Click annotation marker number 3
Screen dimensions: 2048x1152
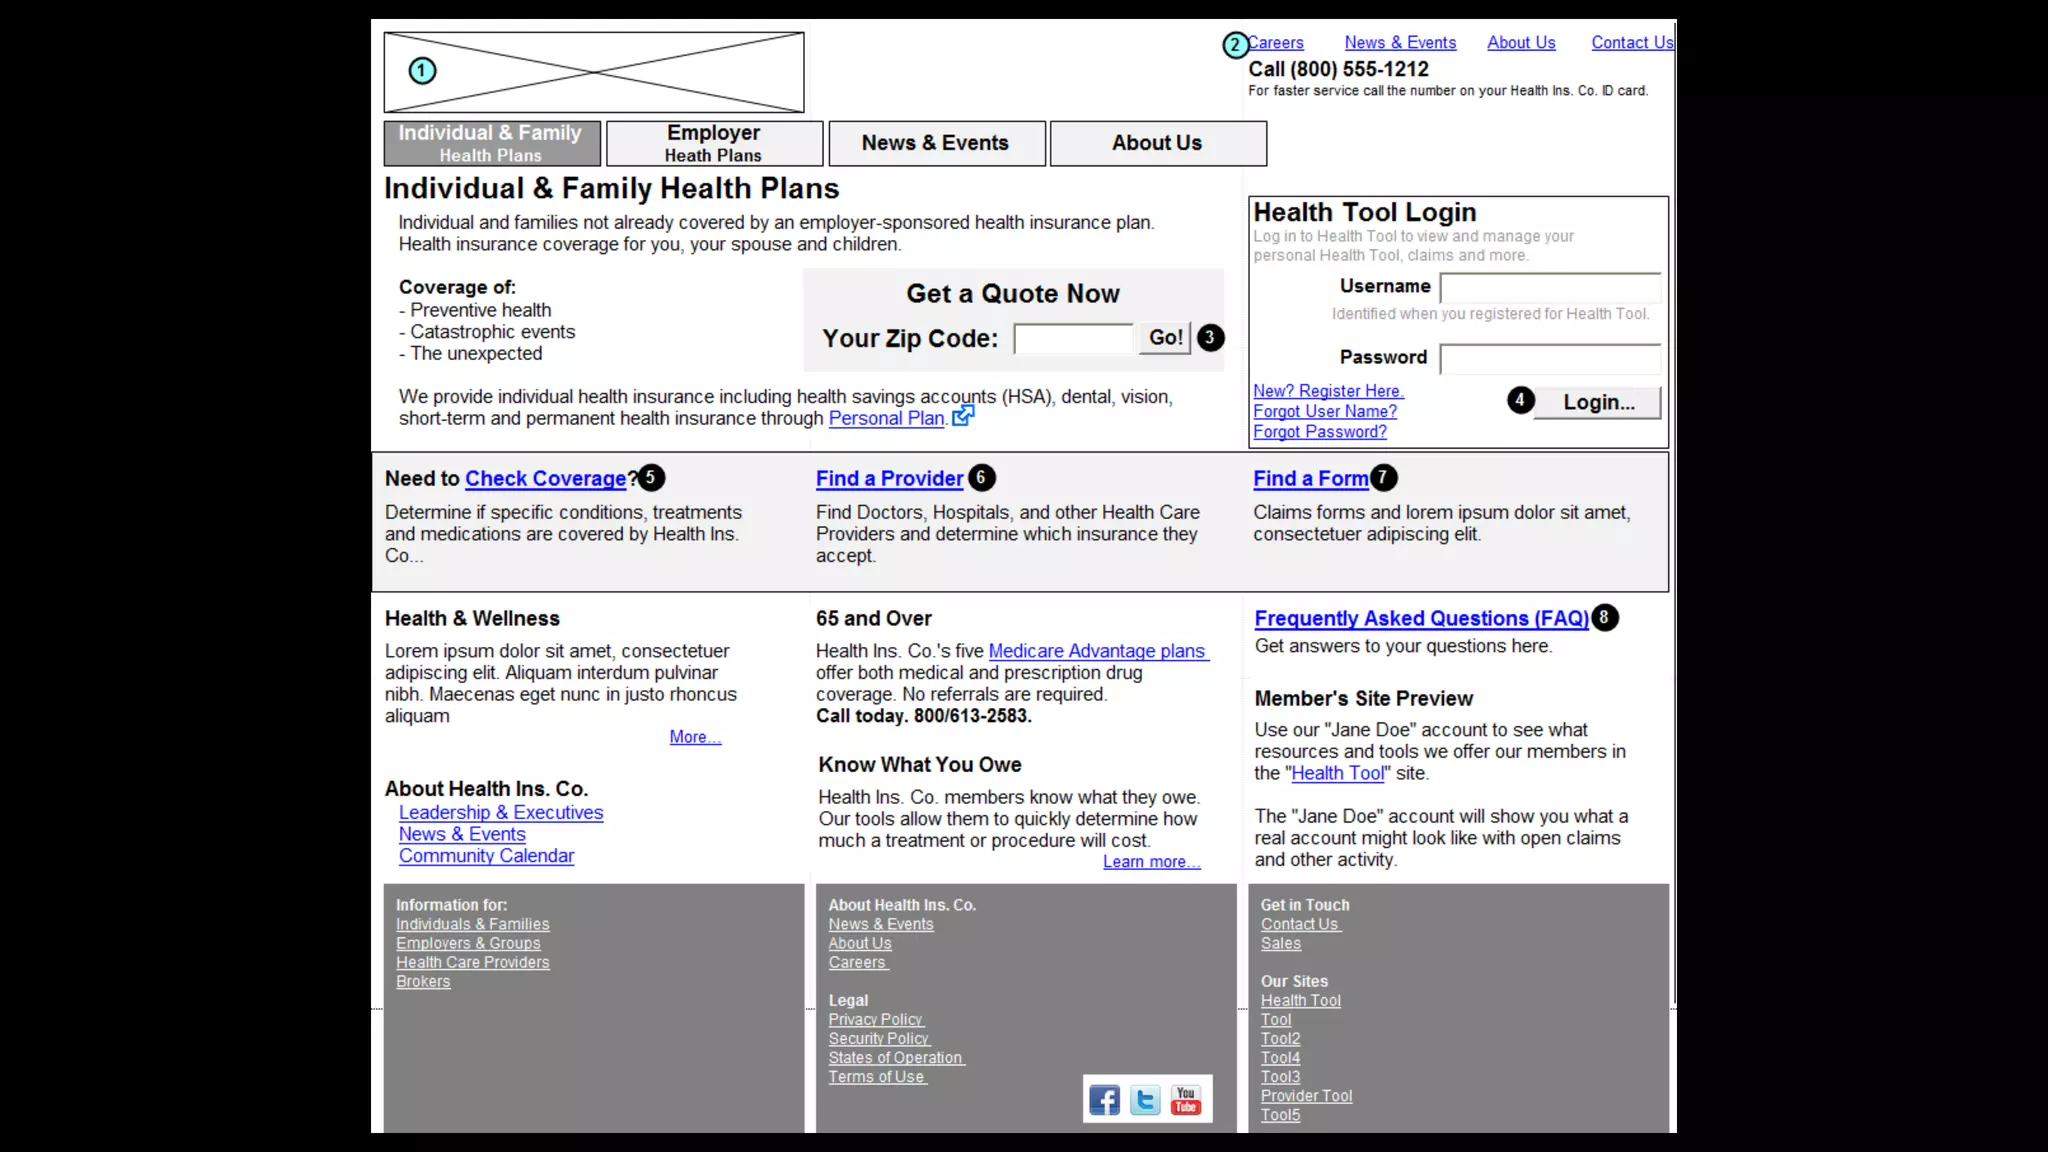[x=1210, y=337]
